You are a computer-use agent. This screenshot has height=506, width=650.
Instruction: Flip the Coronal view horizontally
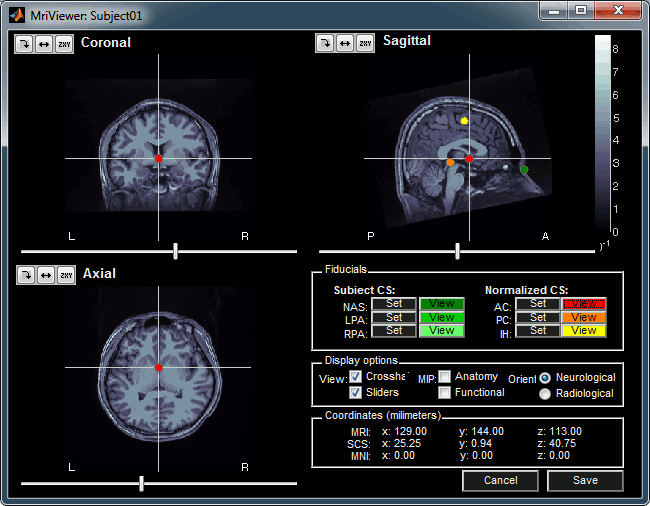pos(45,44)
